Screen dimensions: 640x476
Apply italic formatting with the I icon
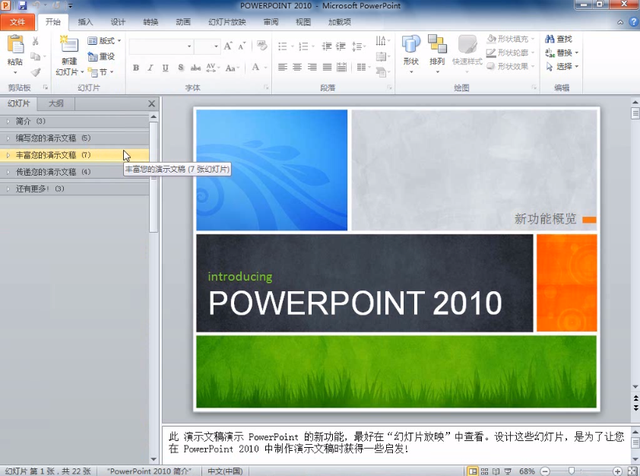(x=150, y=68)
